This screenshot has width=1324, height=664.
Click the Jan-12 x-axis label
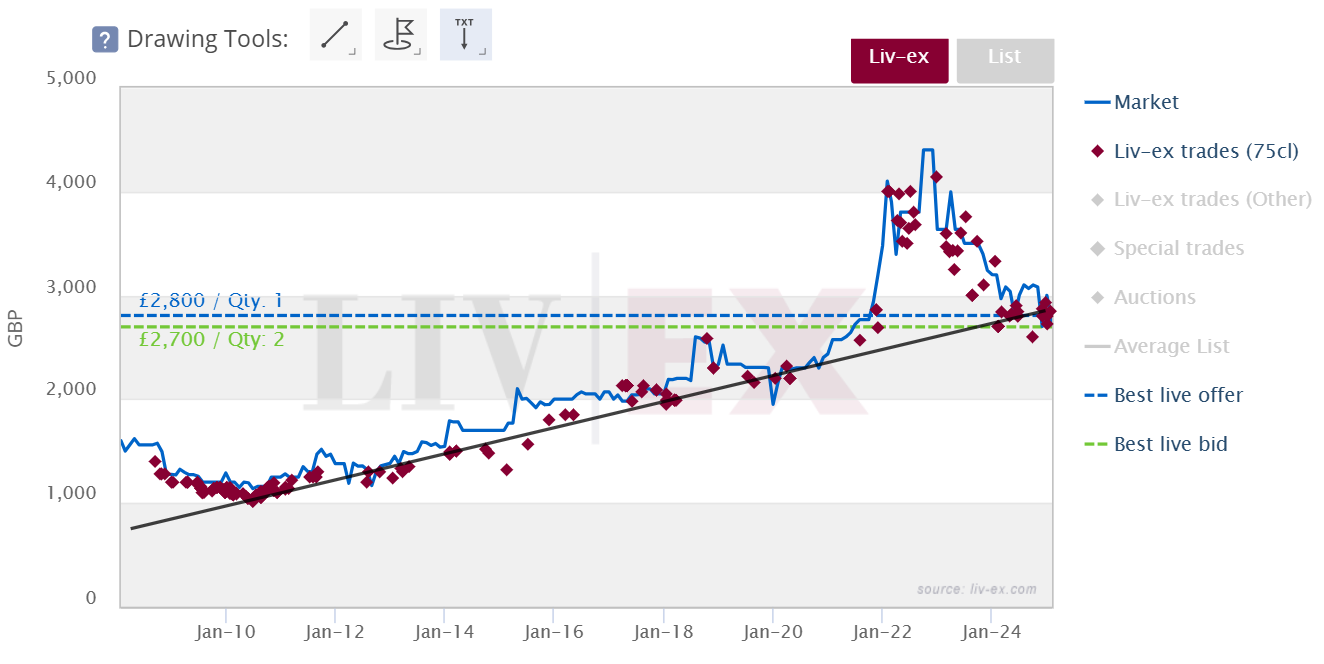tap(335, 632)
